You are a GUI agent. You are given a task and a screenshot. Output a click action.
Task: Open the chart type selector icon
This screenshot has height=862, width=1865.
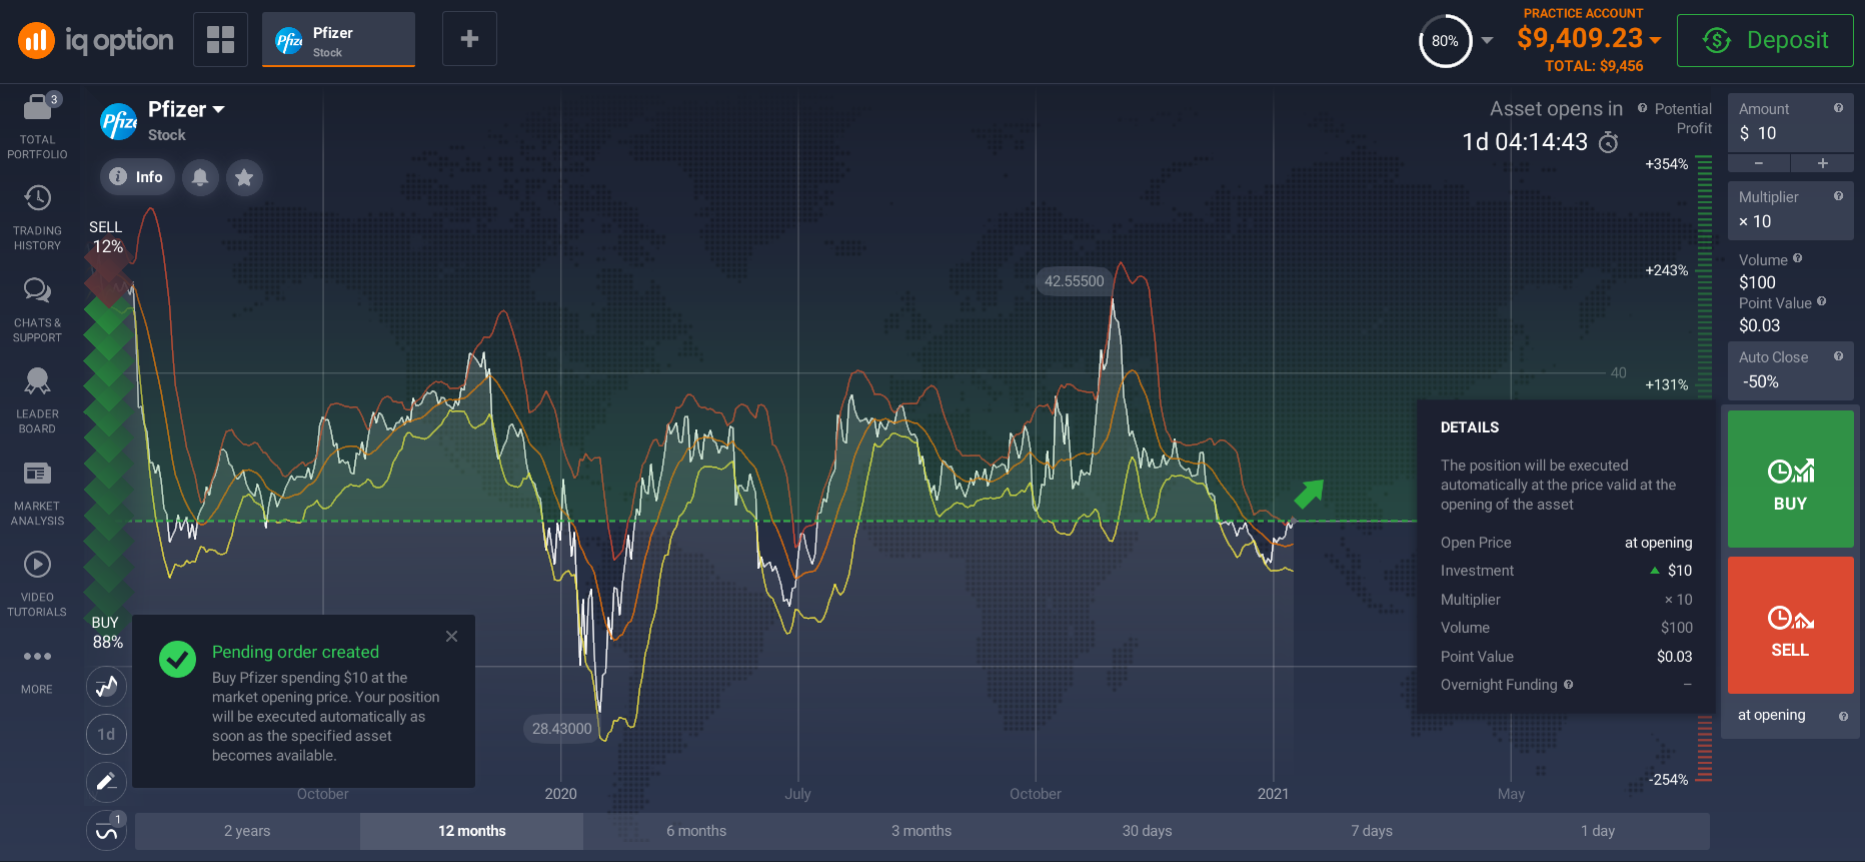click(106, 686)
